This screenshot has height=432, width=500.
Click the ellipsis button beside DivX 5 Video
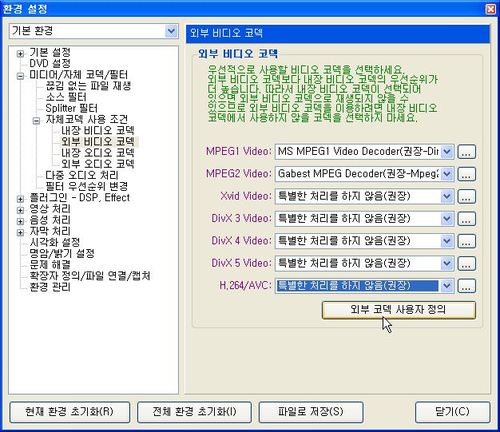pyautogui.click(x=466, y=264)
